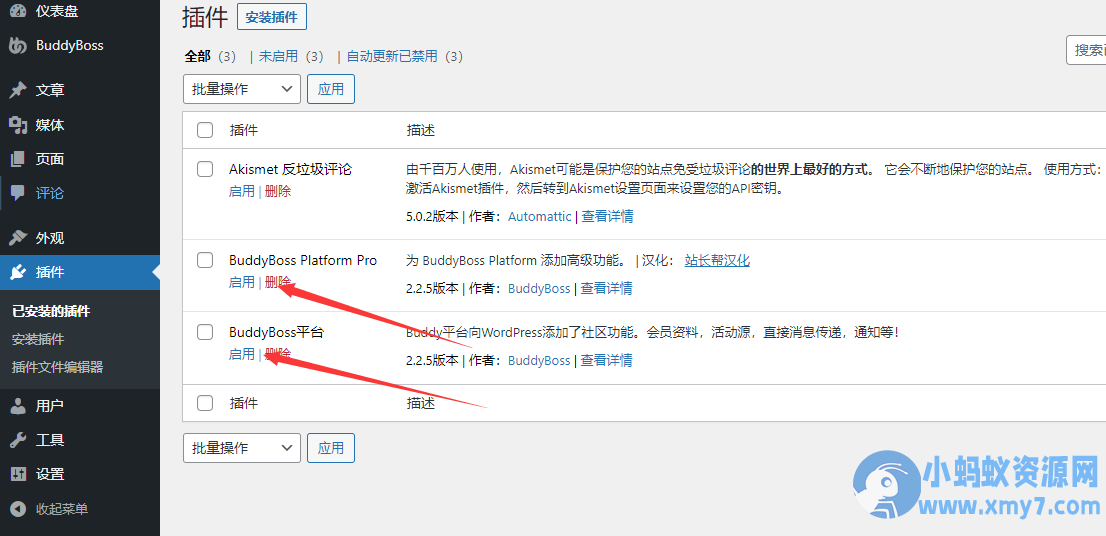Click the 描述 column header at top

pyautogui.click(x=421, y=130)
